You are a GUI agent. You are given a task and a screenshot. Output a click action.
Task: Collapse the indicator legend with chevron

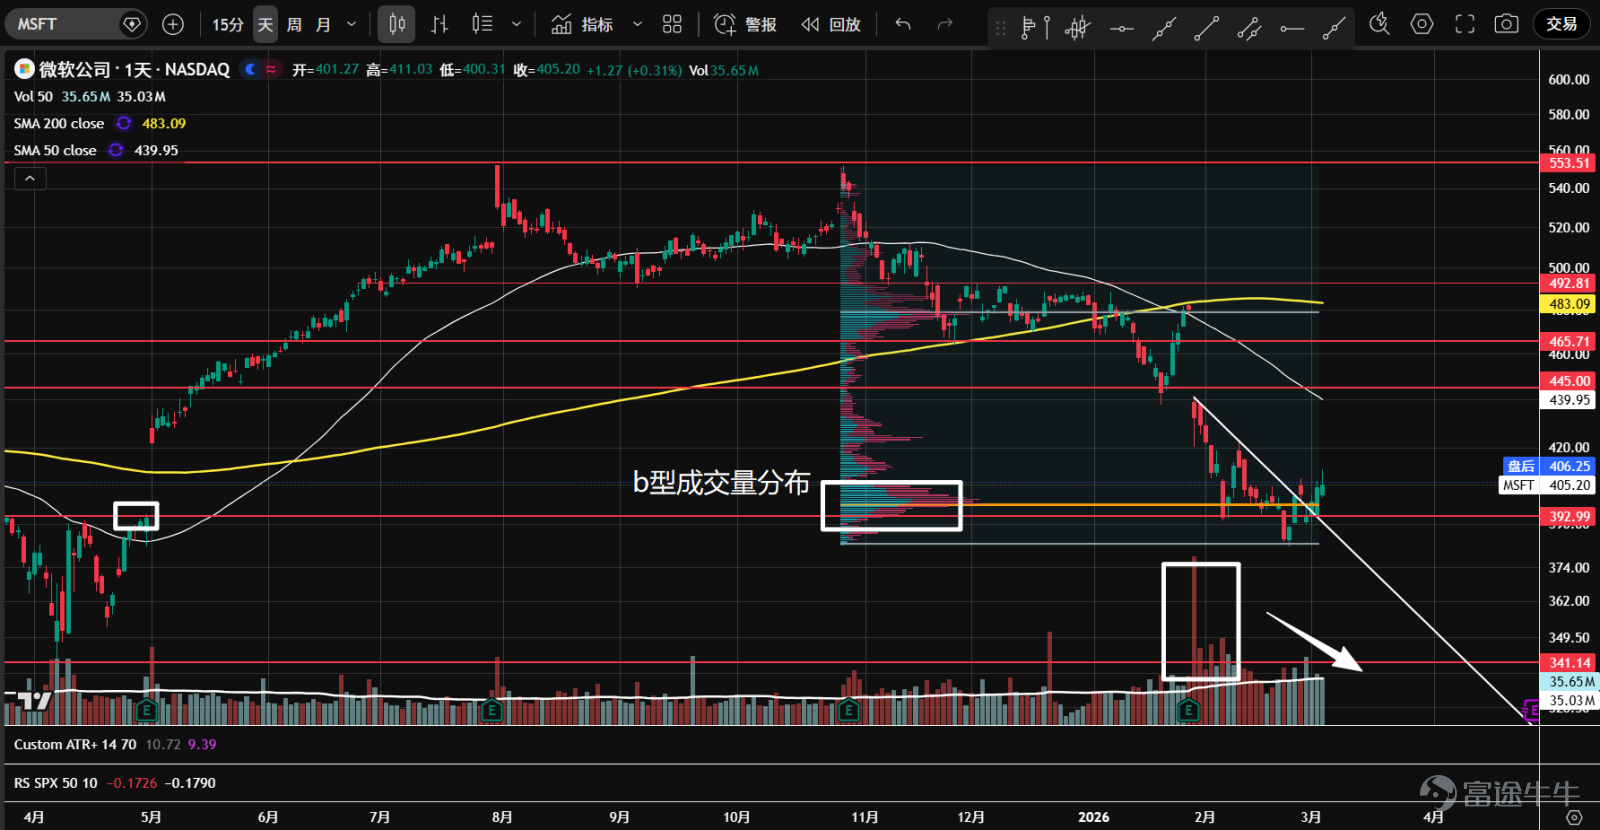(30, 178)
